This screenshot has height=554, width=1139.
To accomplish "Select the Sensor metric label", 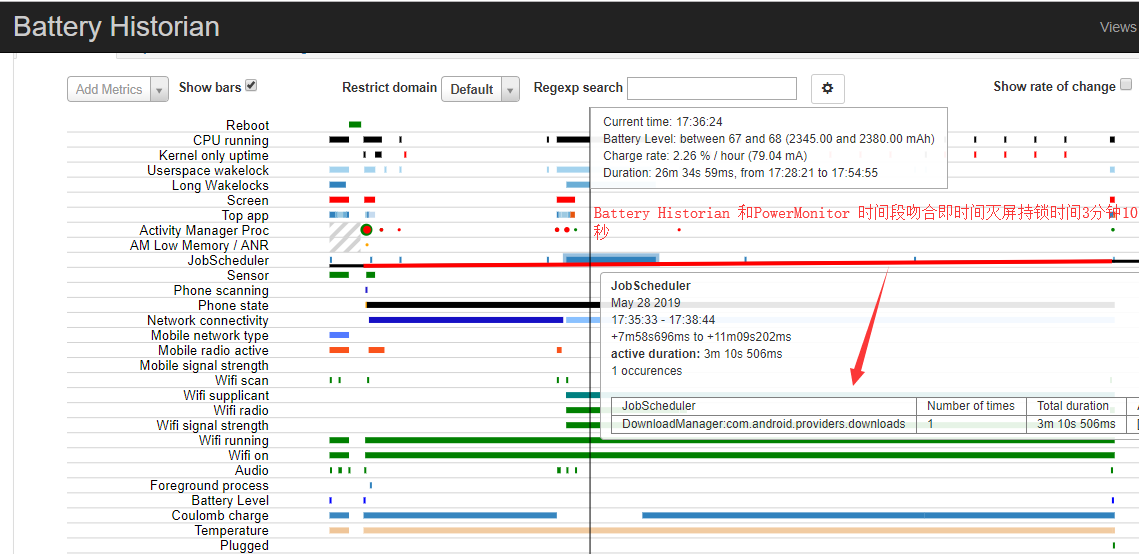I will pos(248,275).
